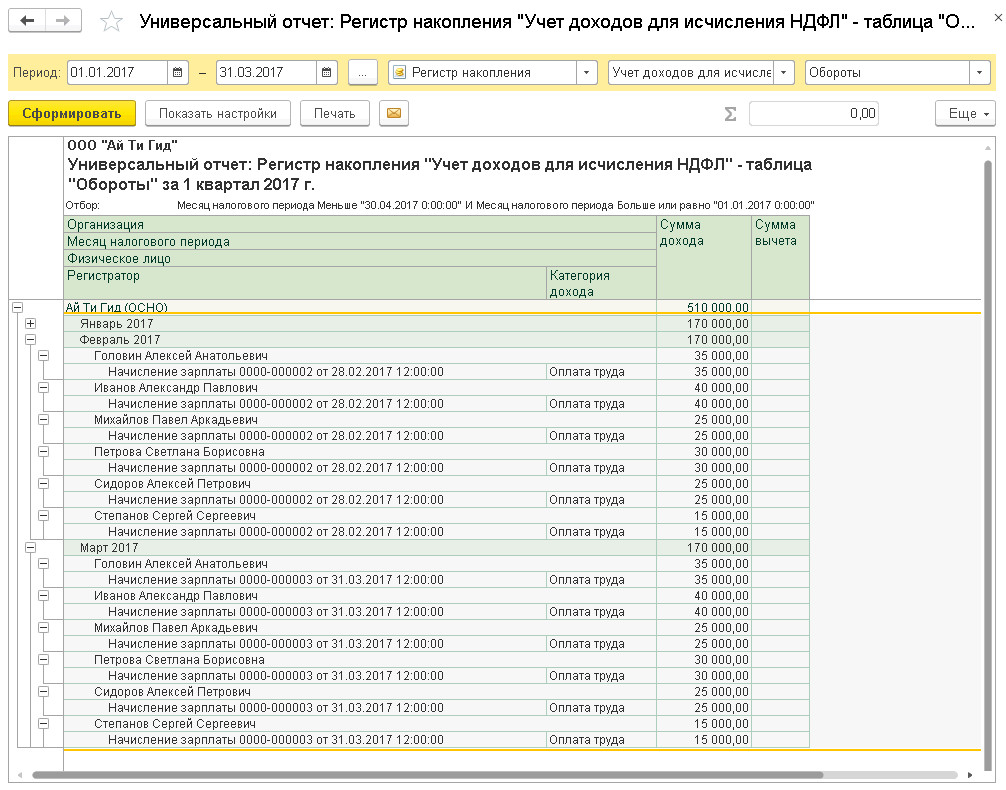Click the Печать button
This screenshot has width=1006, height=790.
click(x=334, y=114)
